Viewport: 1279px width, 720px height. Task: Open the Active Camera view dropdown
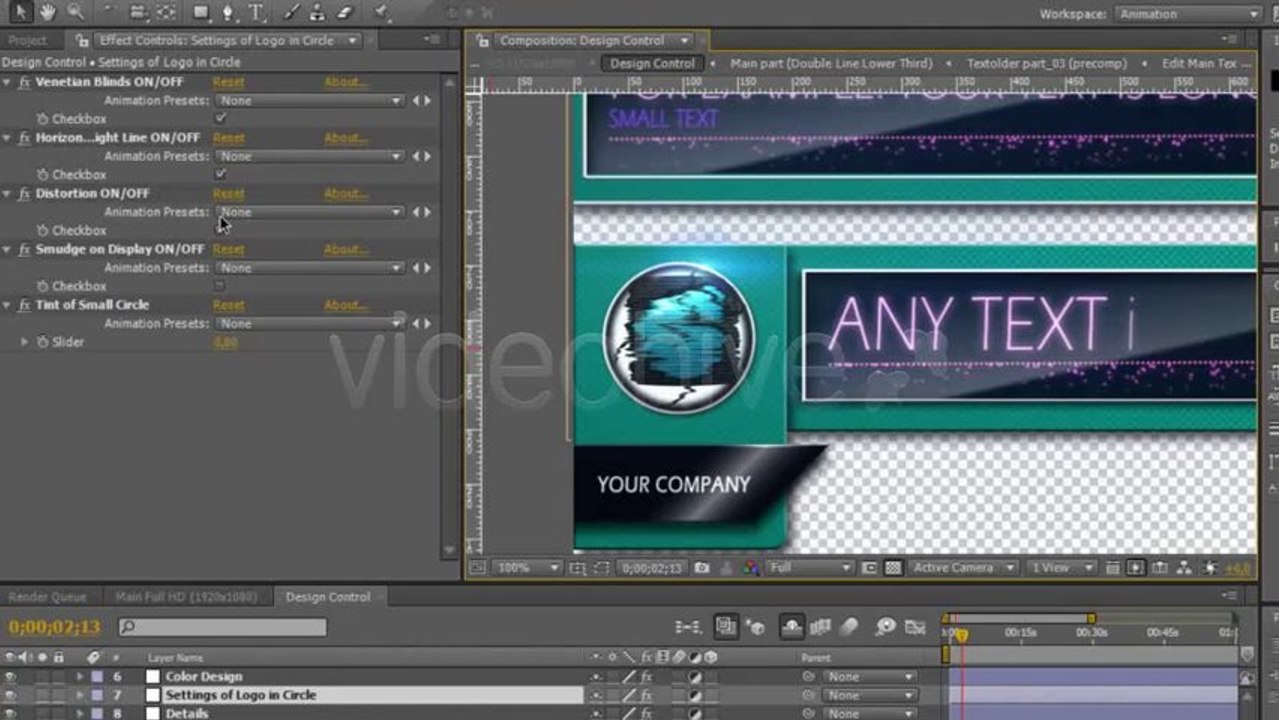(x=963, y=567)
